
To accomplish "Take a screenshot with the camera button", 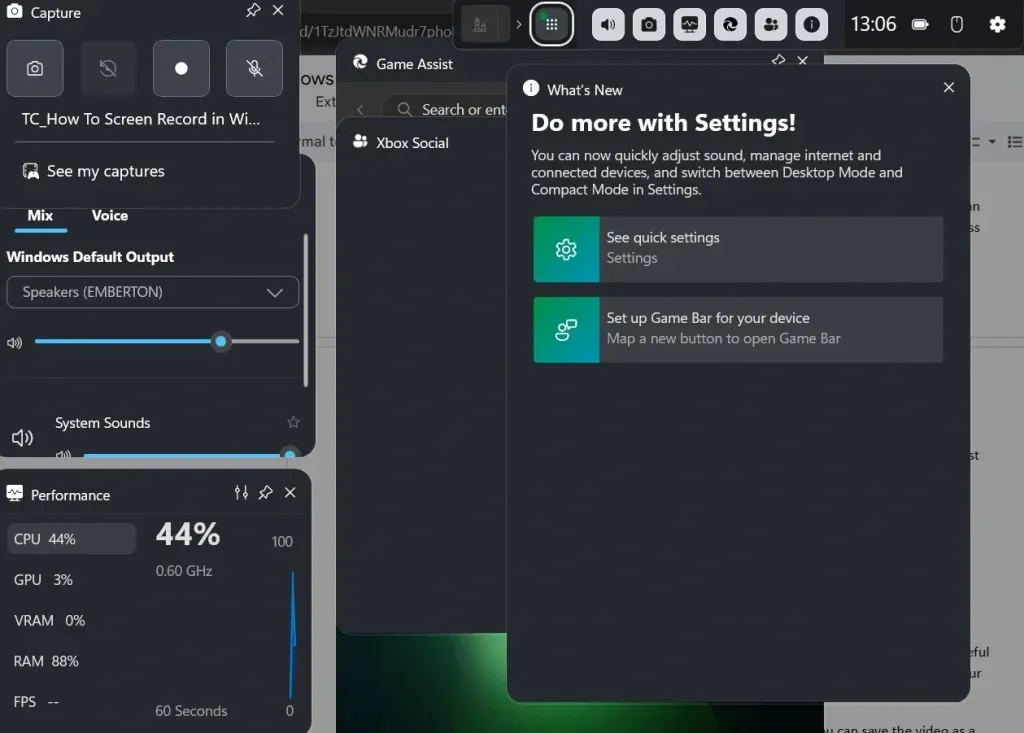I will (x=35, y=69).
